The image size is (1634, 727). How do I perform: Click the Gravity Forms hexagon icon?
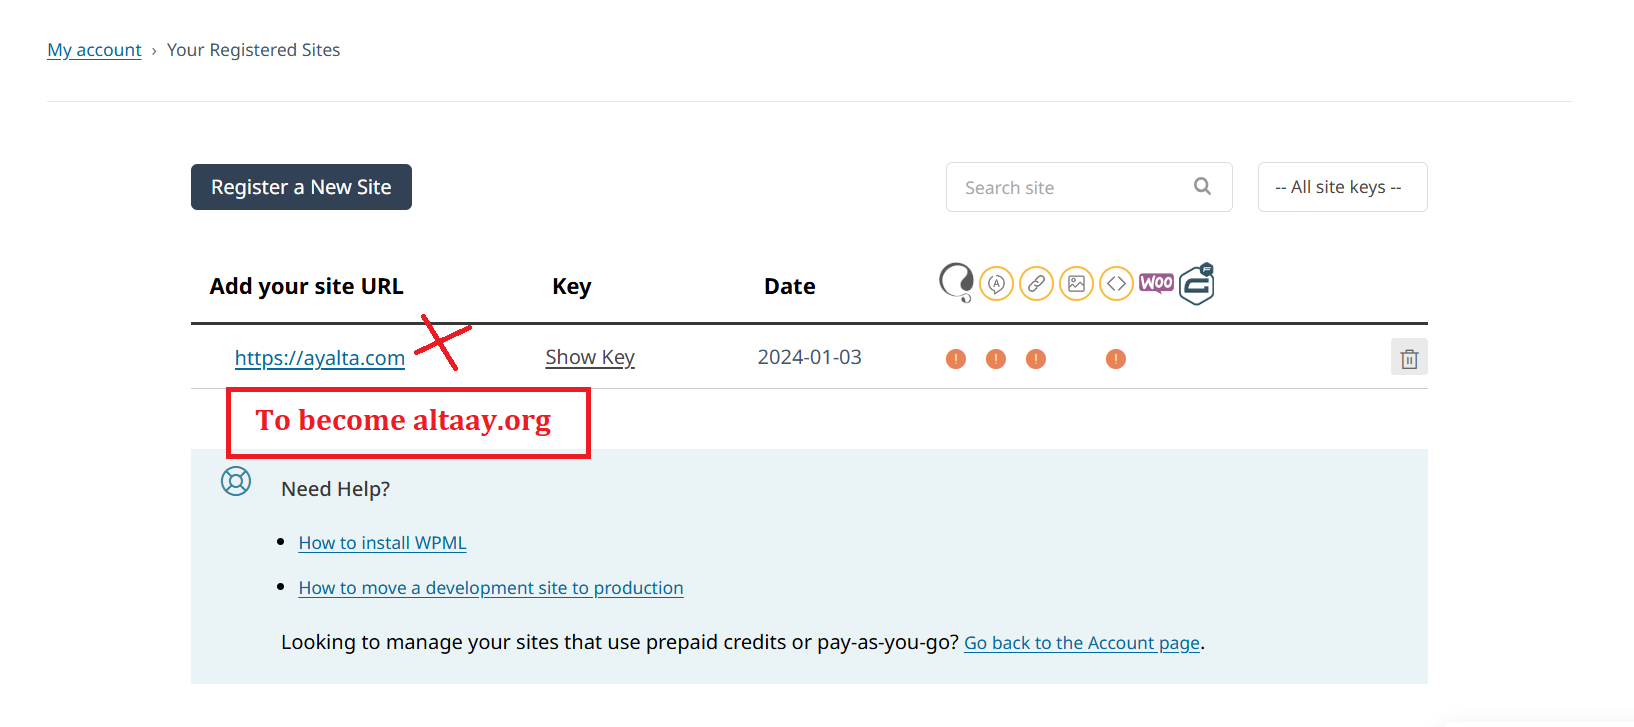click(x=1197, y=284)
